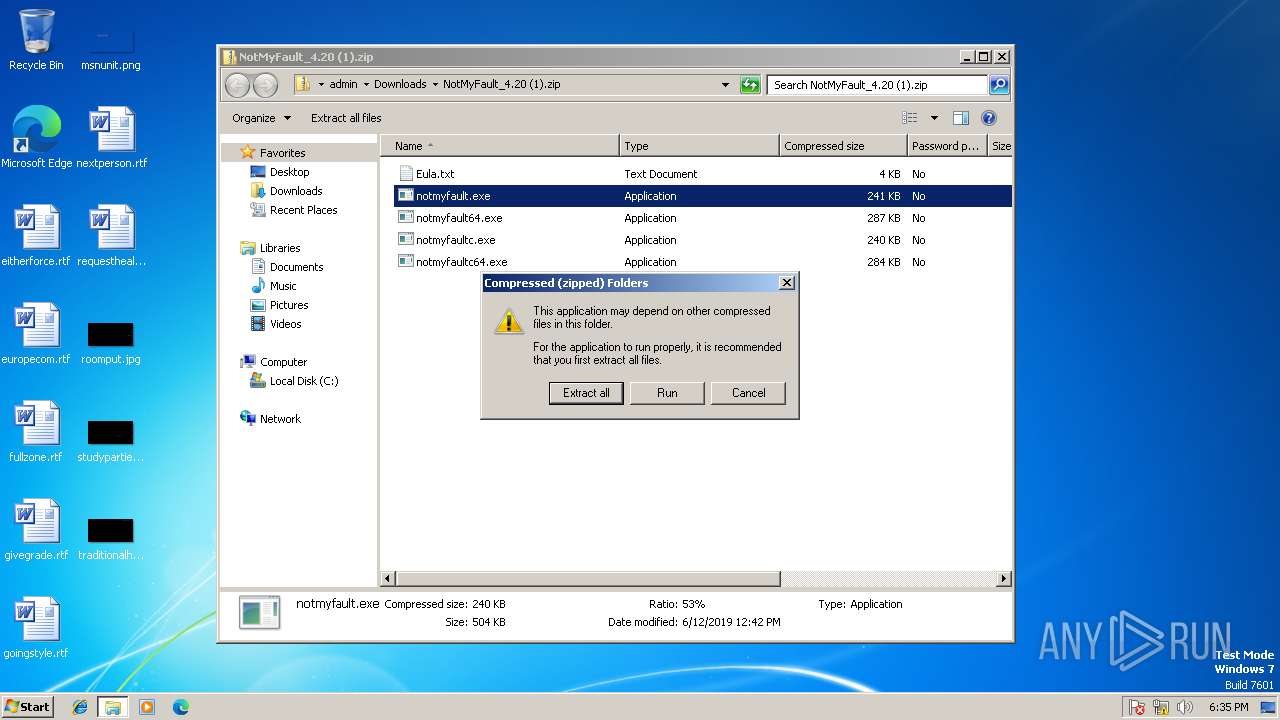Open Desktop in navigation pane
Screen dimensions: 1280x720
point(289,172)
